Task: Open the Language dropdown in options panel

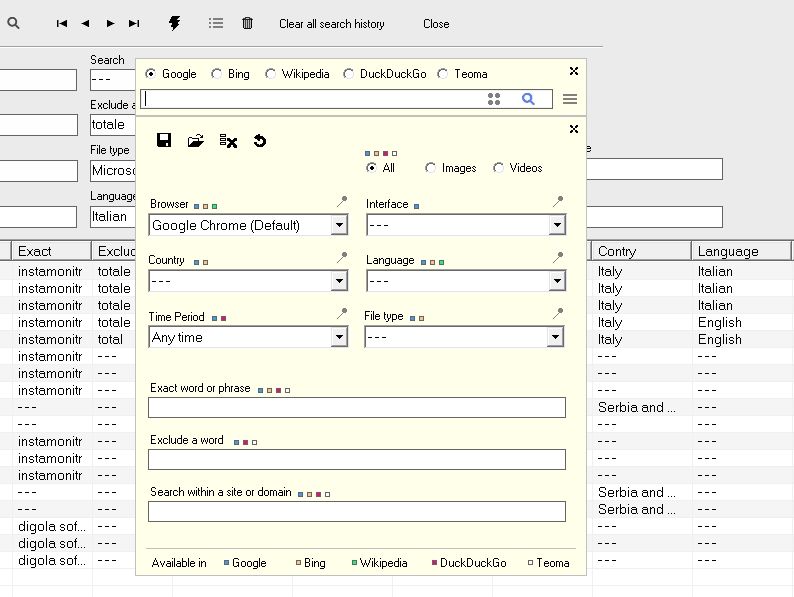Action: [466, 281]
